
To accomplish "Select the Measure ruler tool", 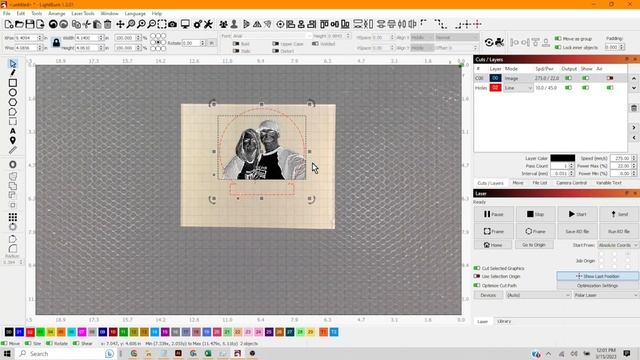I will [13, 150].
